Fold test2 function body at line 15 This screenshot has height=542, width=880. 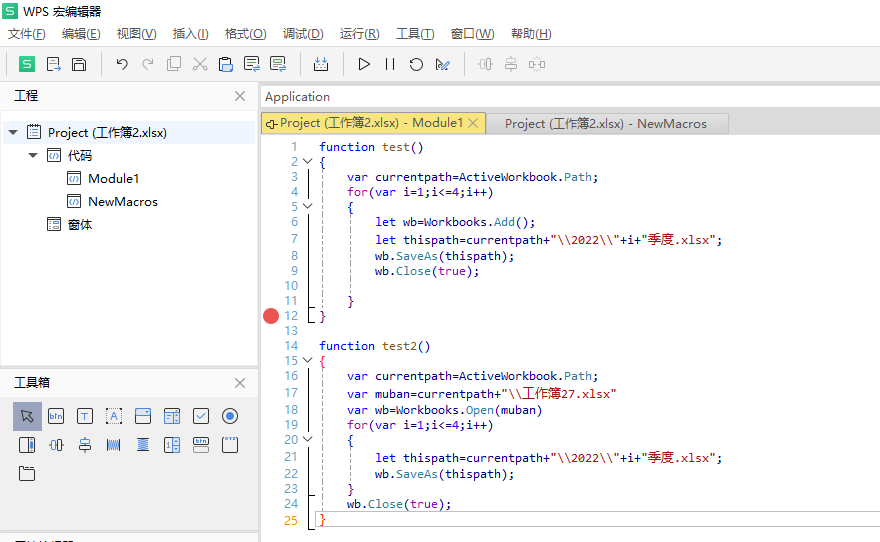(308, 360)
